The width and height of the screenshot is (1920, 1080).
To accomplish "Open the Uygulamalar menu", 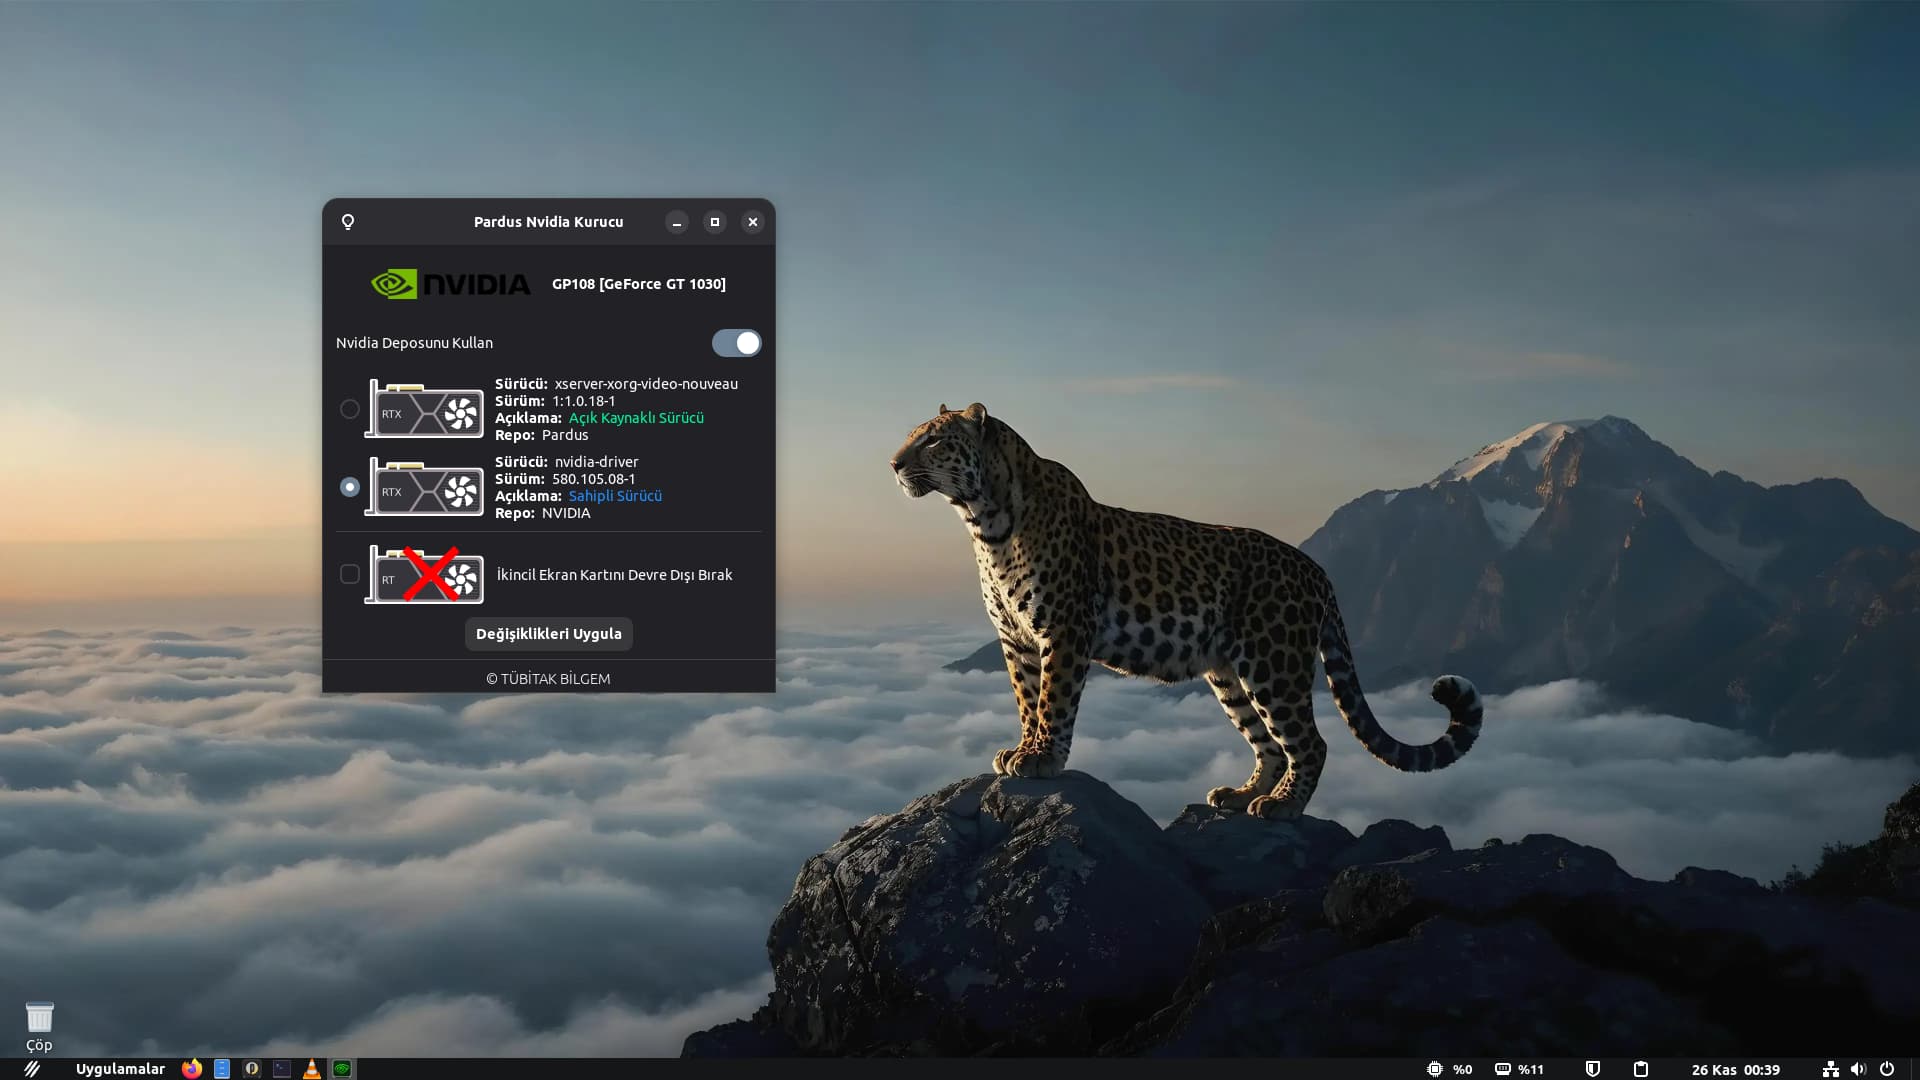I will pyautogui.click(x=120, y=1069).
